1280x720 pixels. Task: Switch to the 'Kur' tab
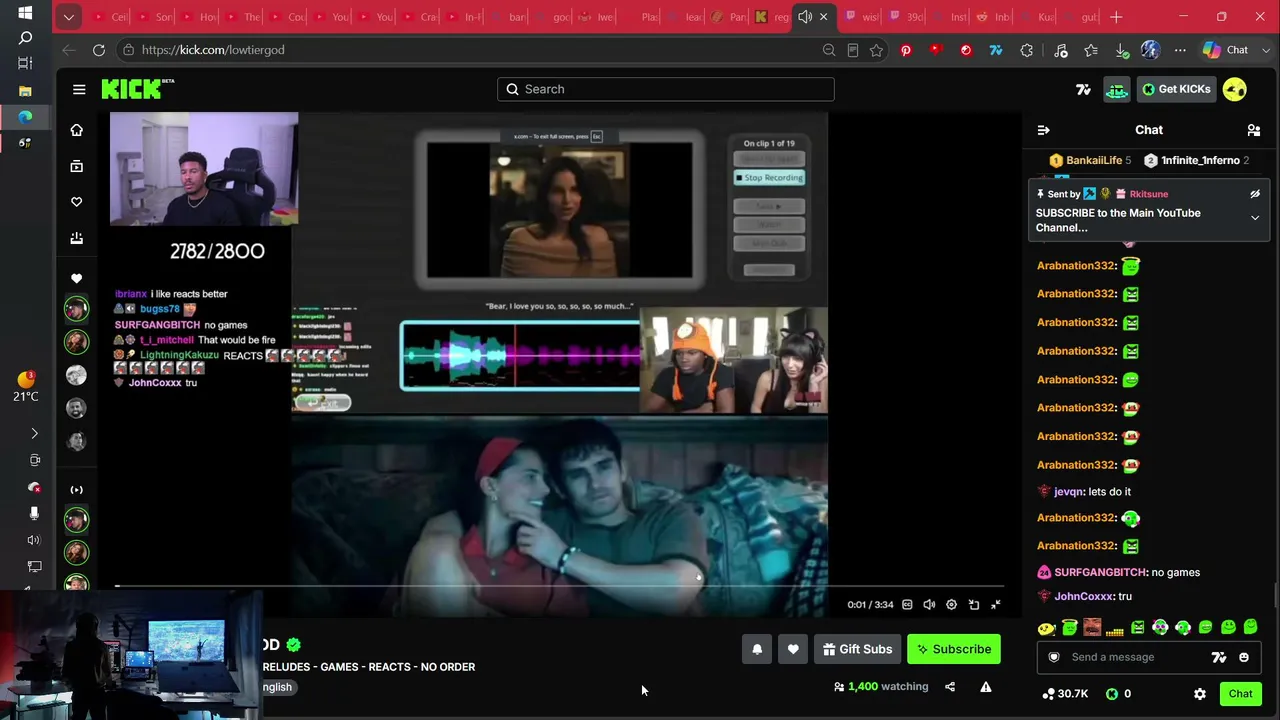1037,17
